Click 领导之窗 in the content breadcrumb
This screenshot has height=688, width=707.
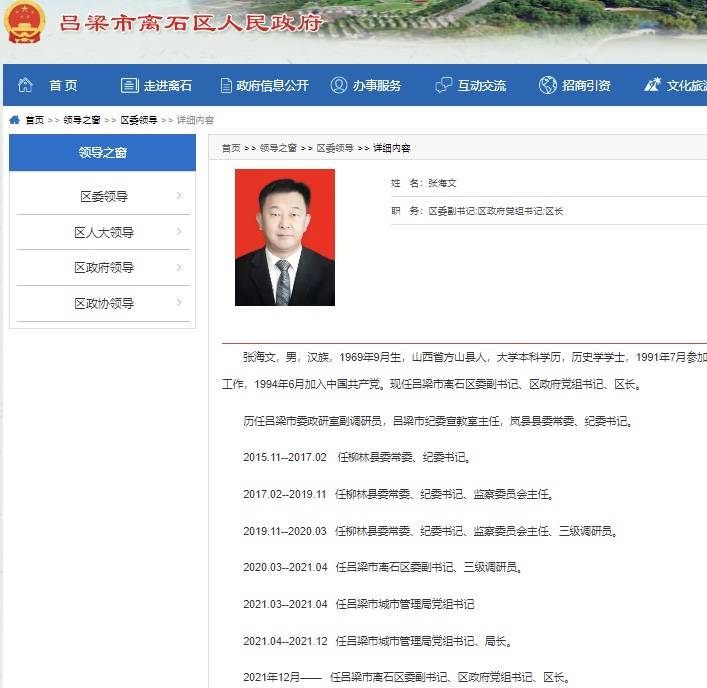278,148
